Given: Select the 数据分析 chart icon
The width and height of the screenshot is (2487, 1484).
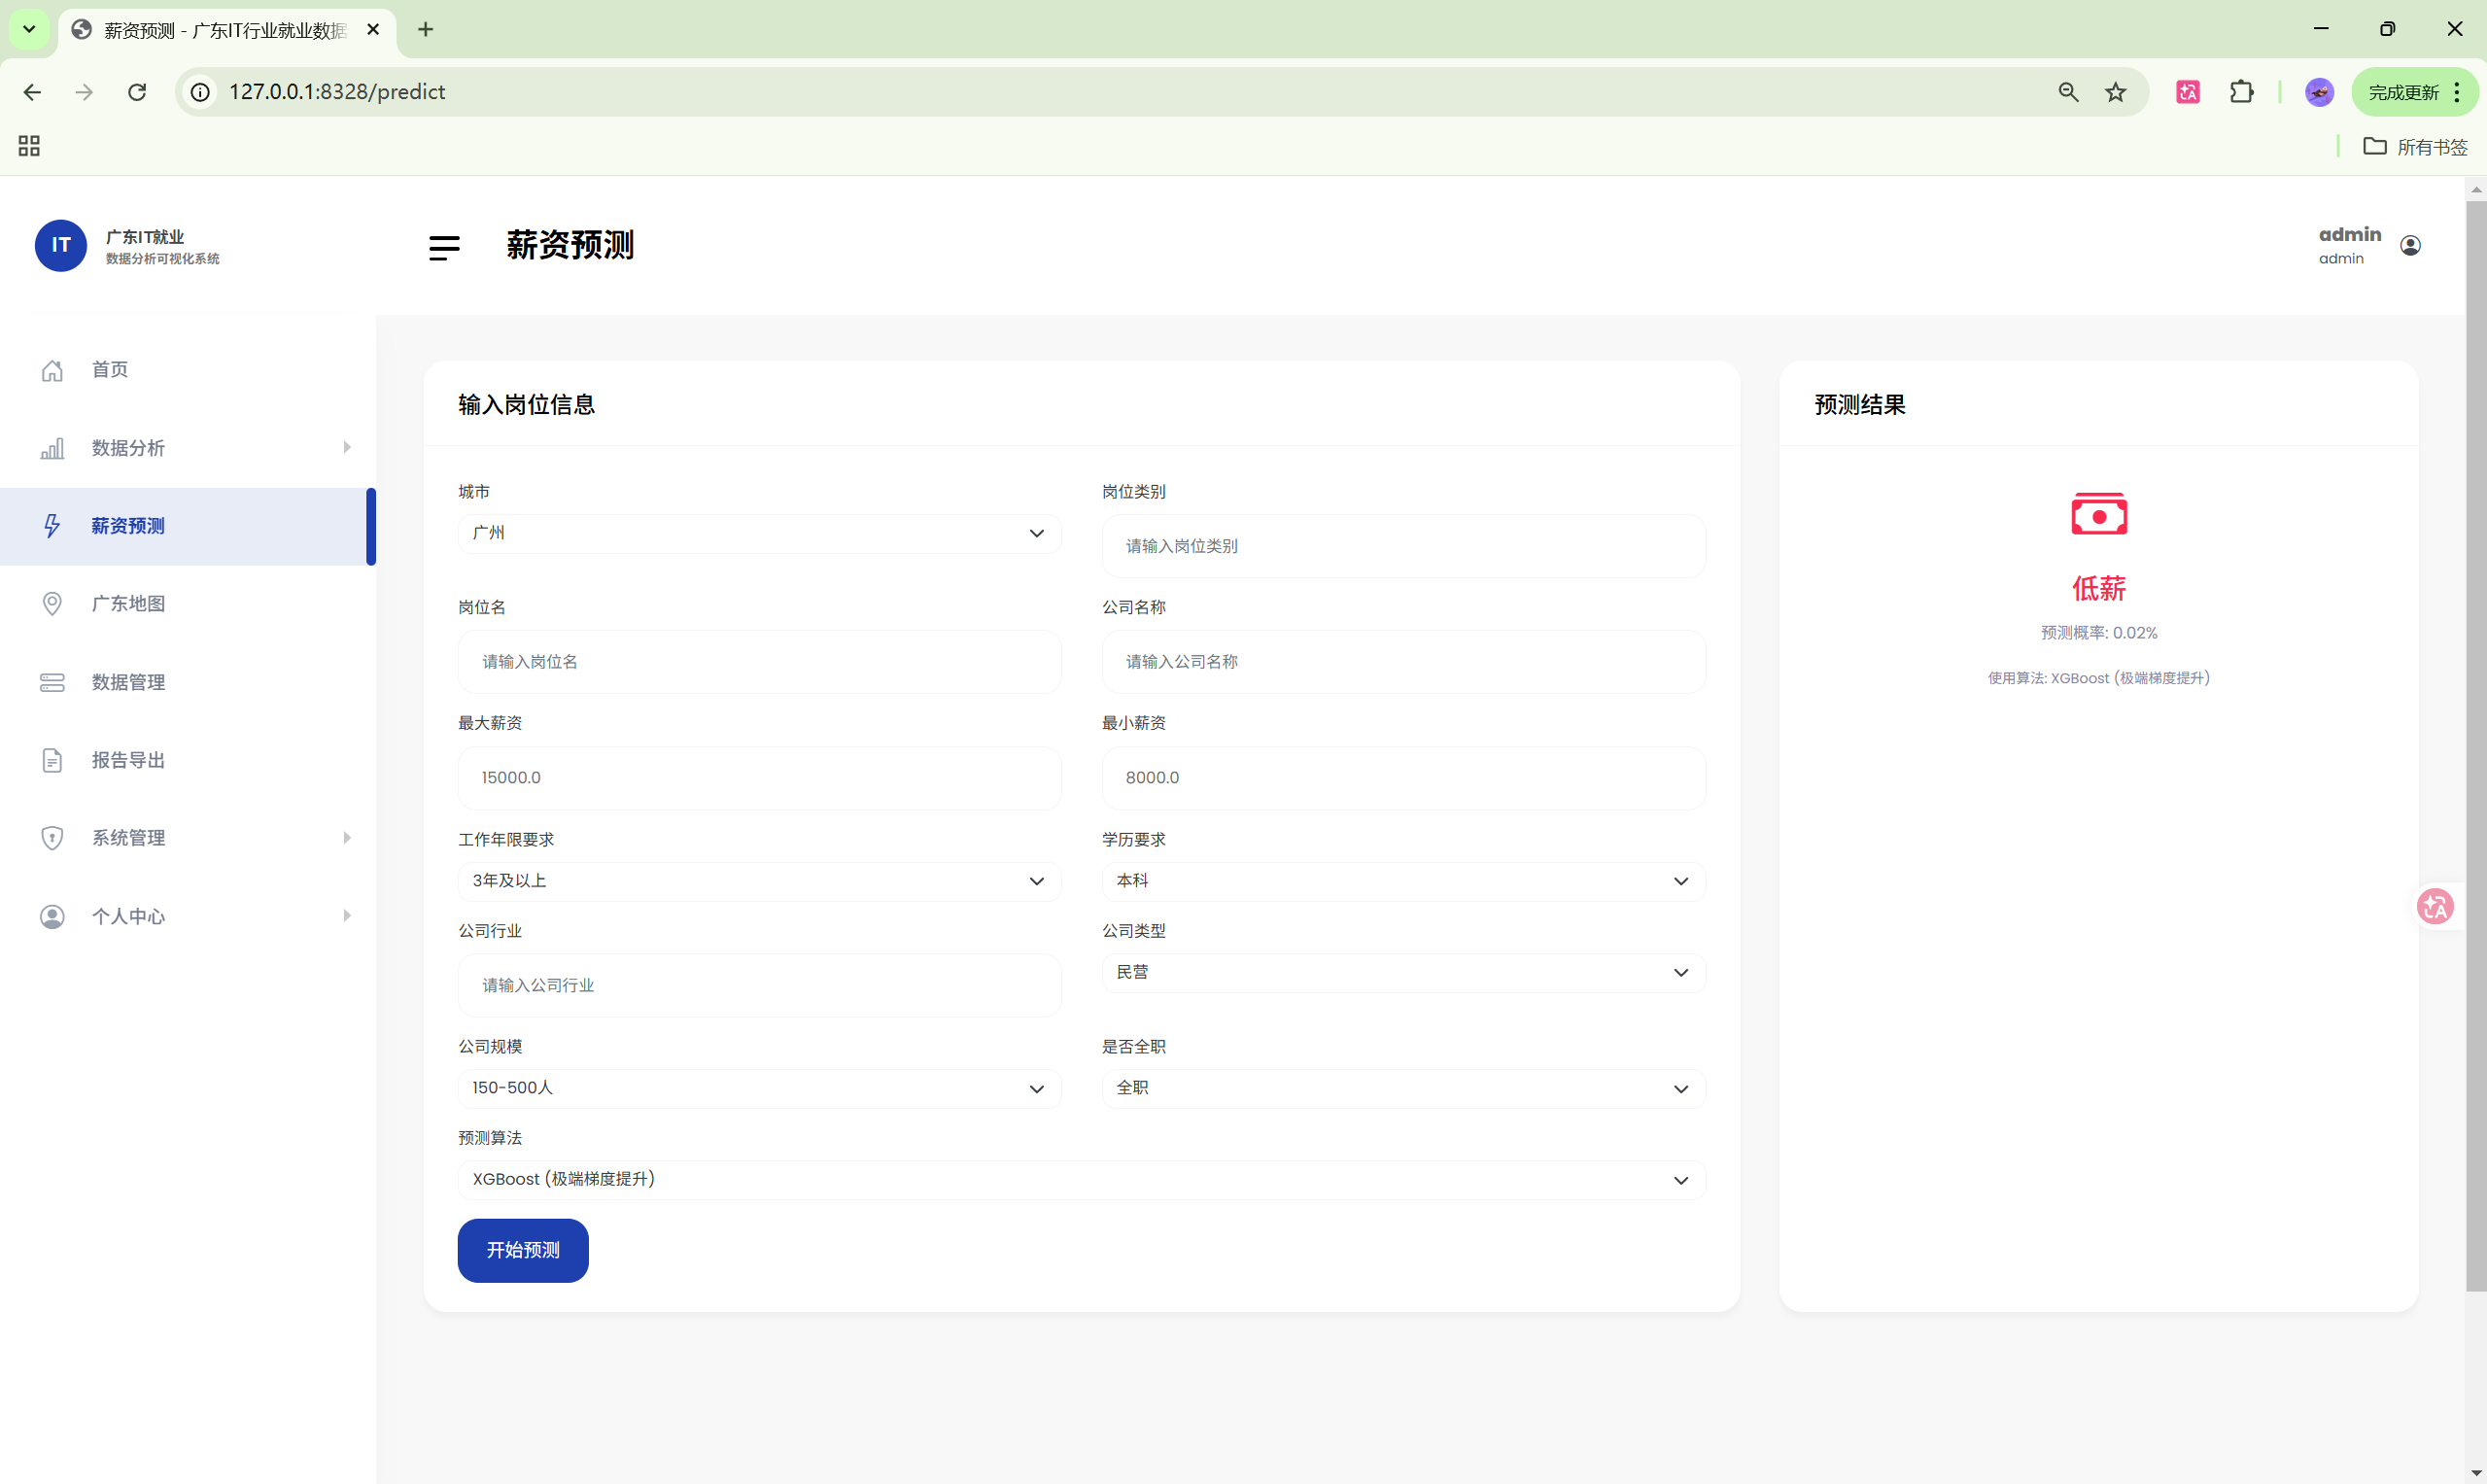Looking at the screenshot, I should pos(52,448).
